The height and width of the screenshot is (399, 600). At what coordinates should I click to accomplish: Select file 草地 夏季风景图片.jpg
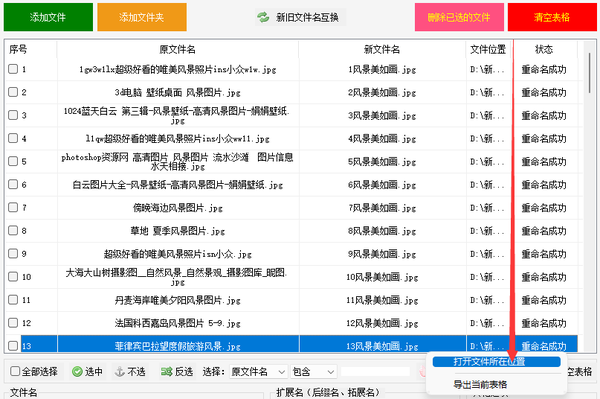(178, 231)
